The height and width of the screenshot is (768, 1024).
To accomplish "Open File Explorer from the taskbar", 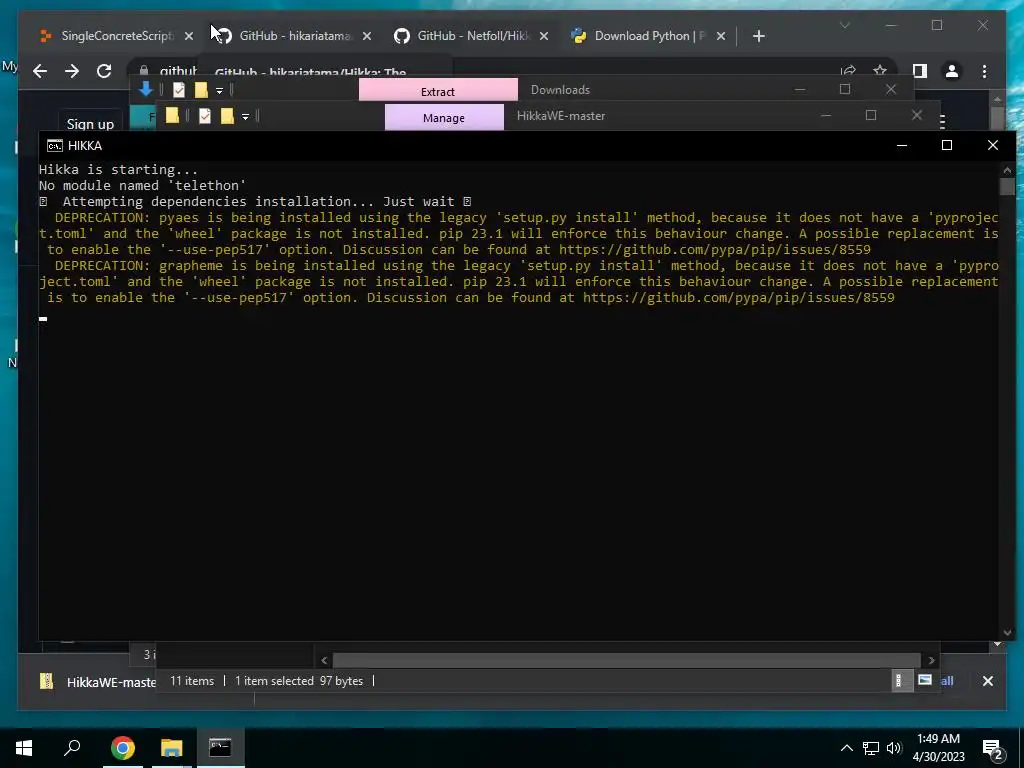I will pyautogui.click(x=171, y=748).
